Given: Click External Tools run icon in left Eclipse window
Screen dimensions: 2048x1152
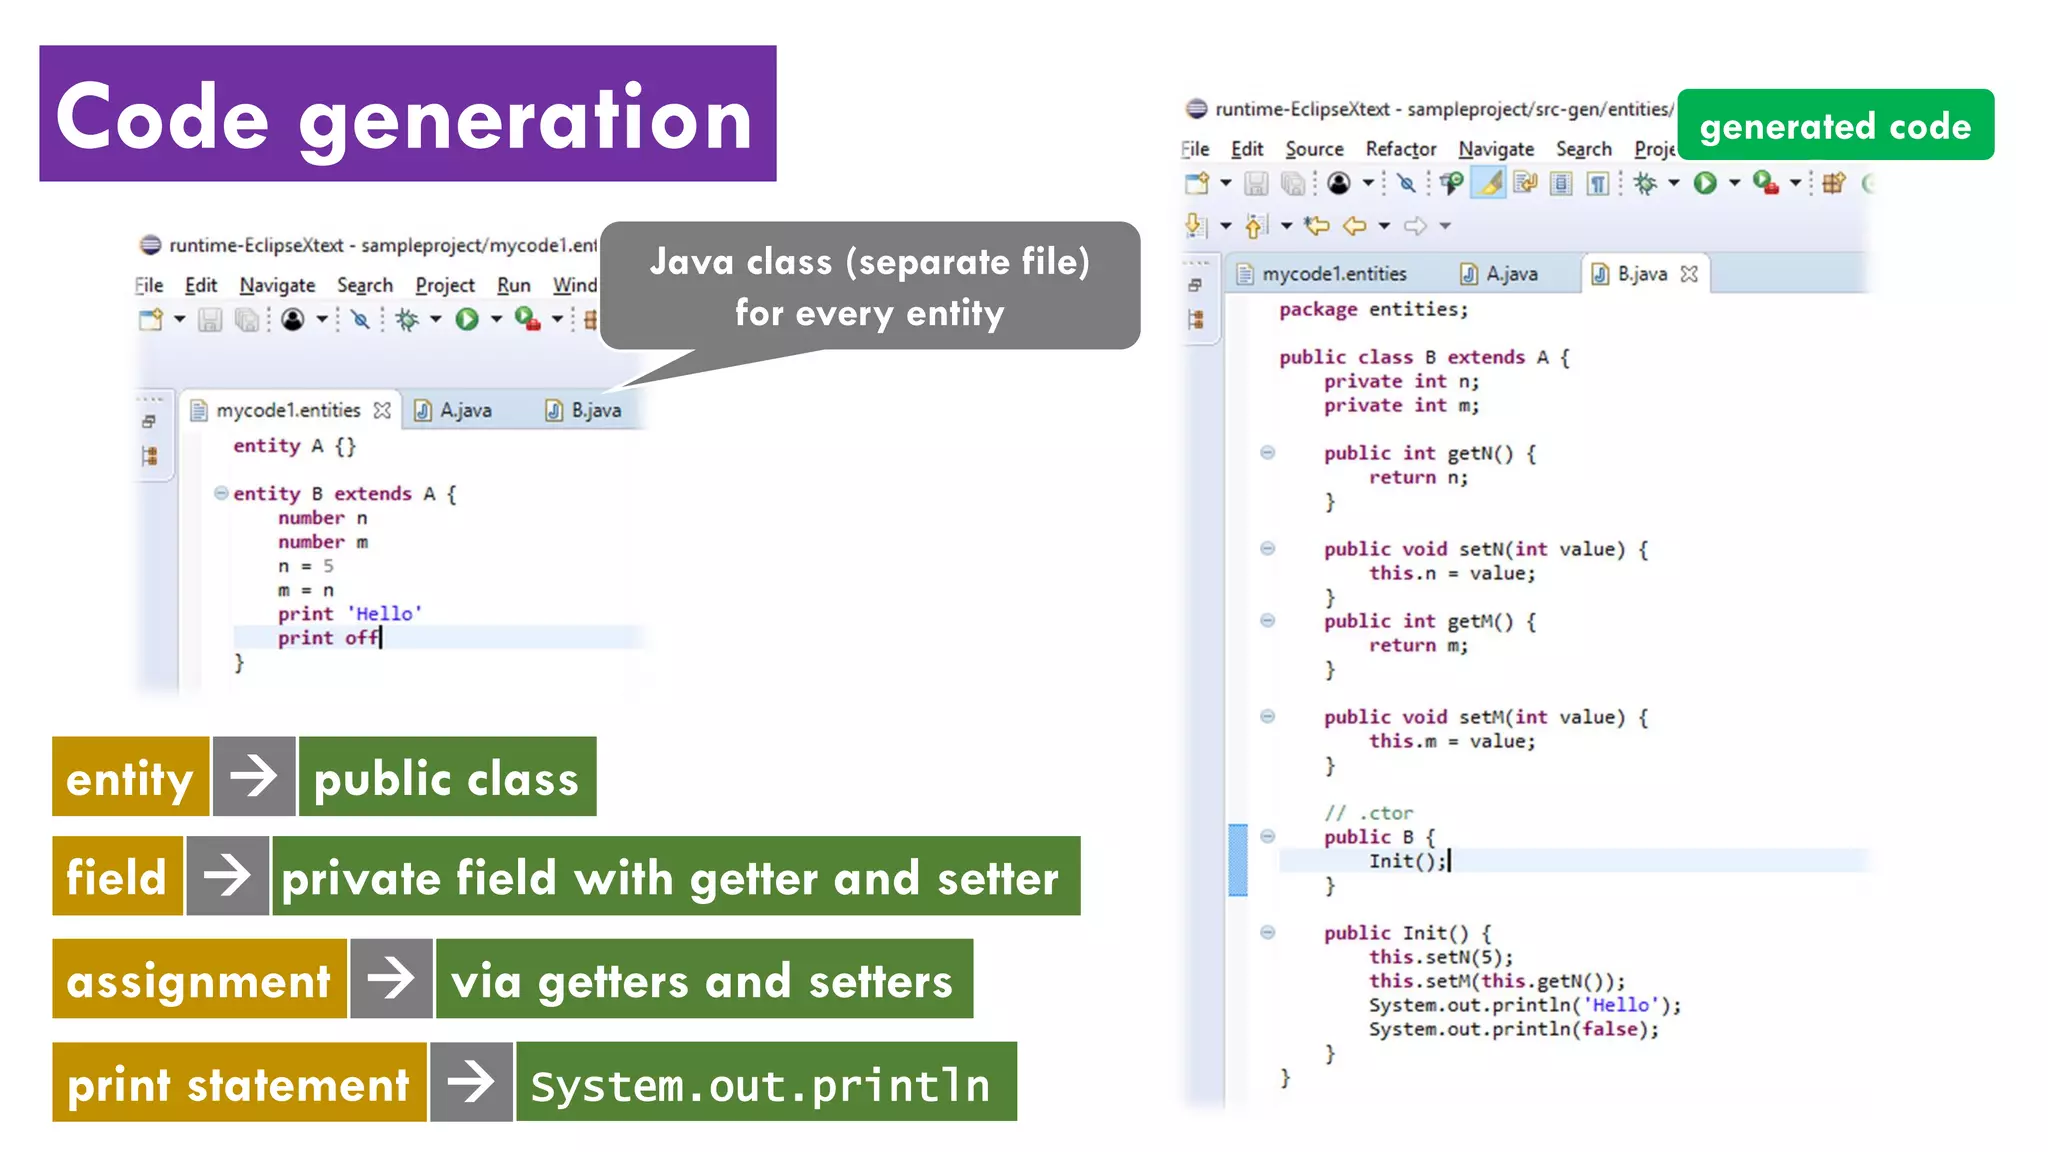Looking at the screenshot, I should pyautogui.click(x=527, y=320).
